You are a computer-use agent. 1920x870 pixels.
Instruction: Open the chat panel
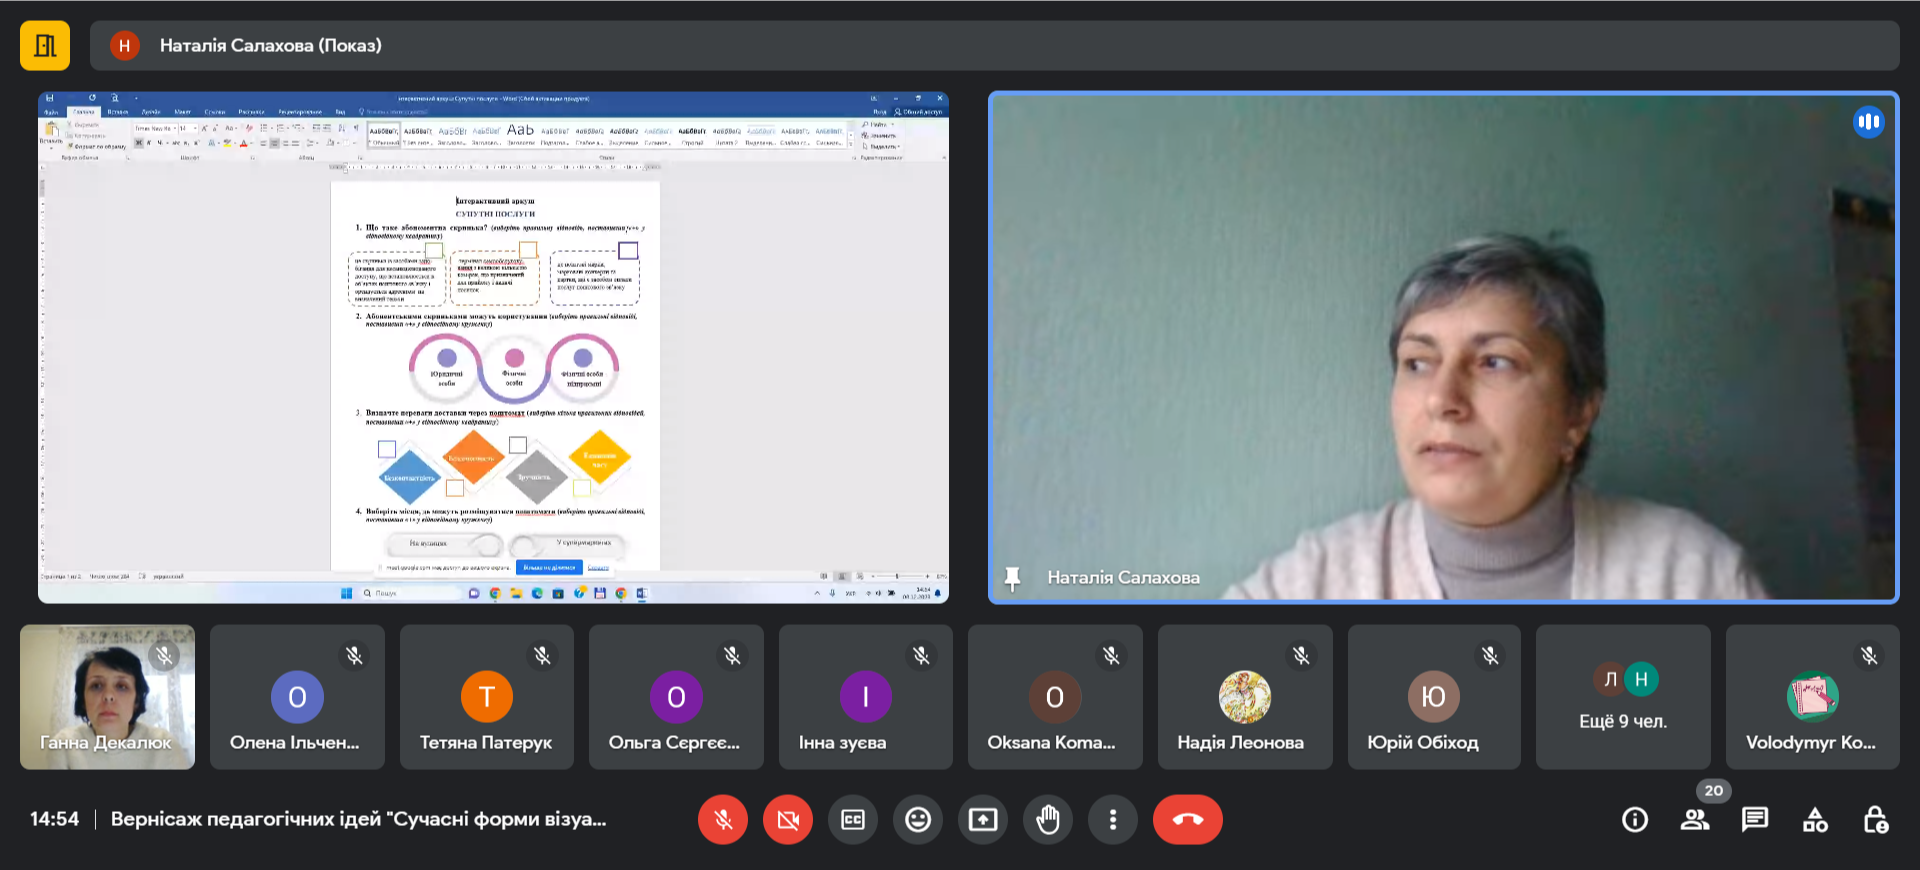coord(1755,820)
